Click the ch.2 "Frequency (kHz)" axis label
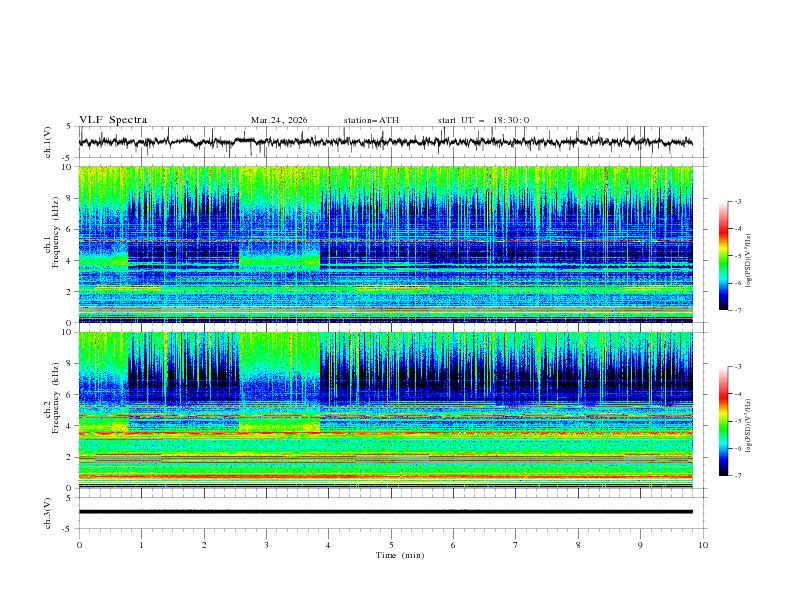This screenshot has height=612, width=792. pyautogui.click(x=56, y=398)
